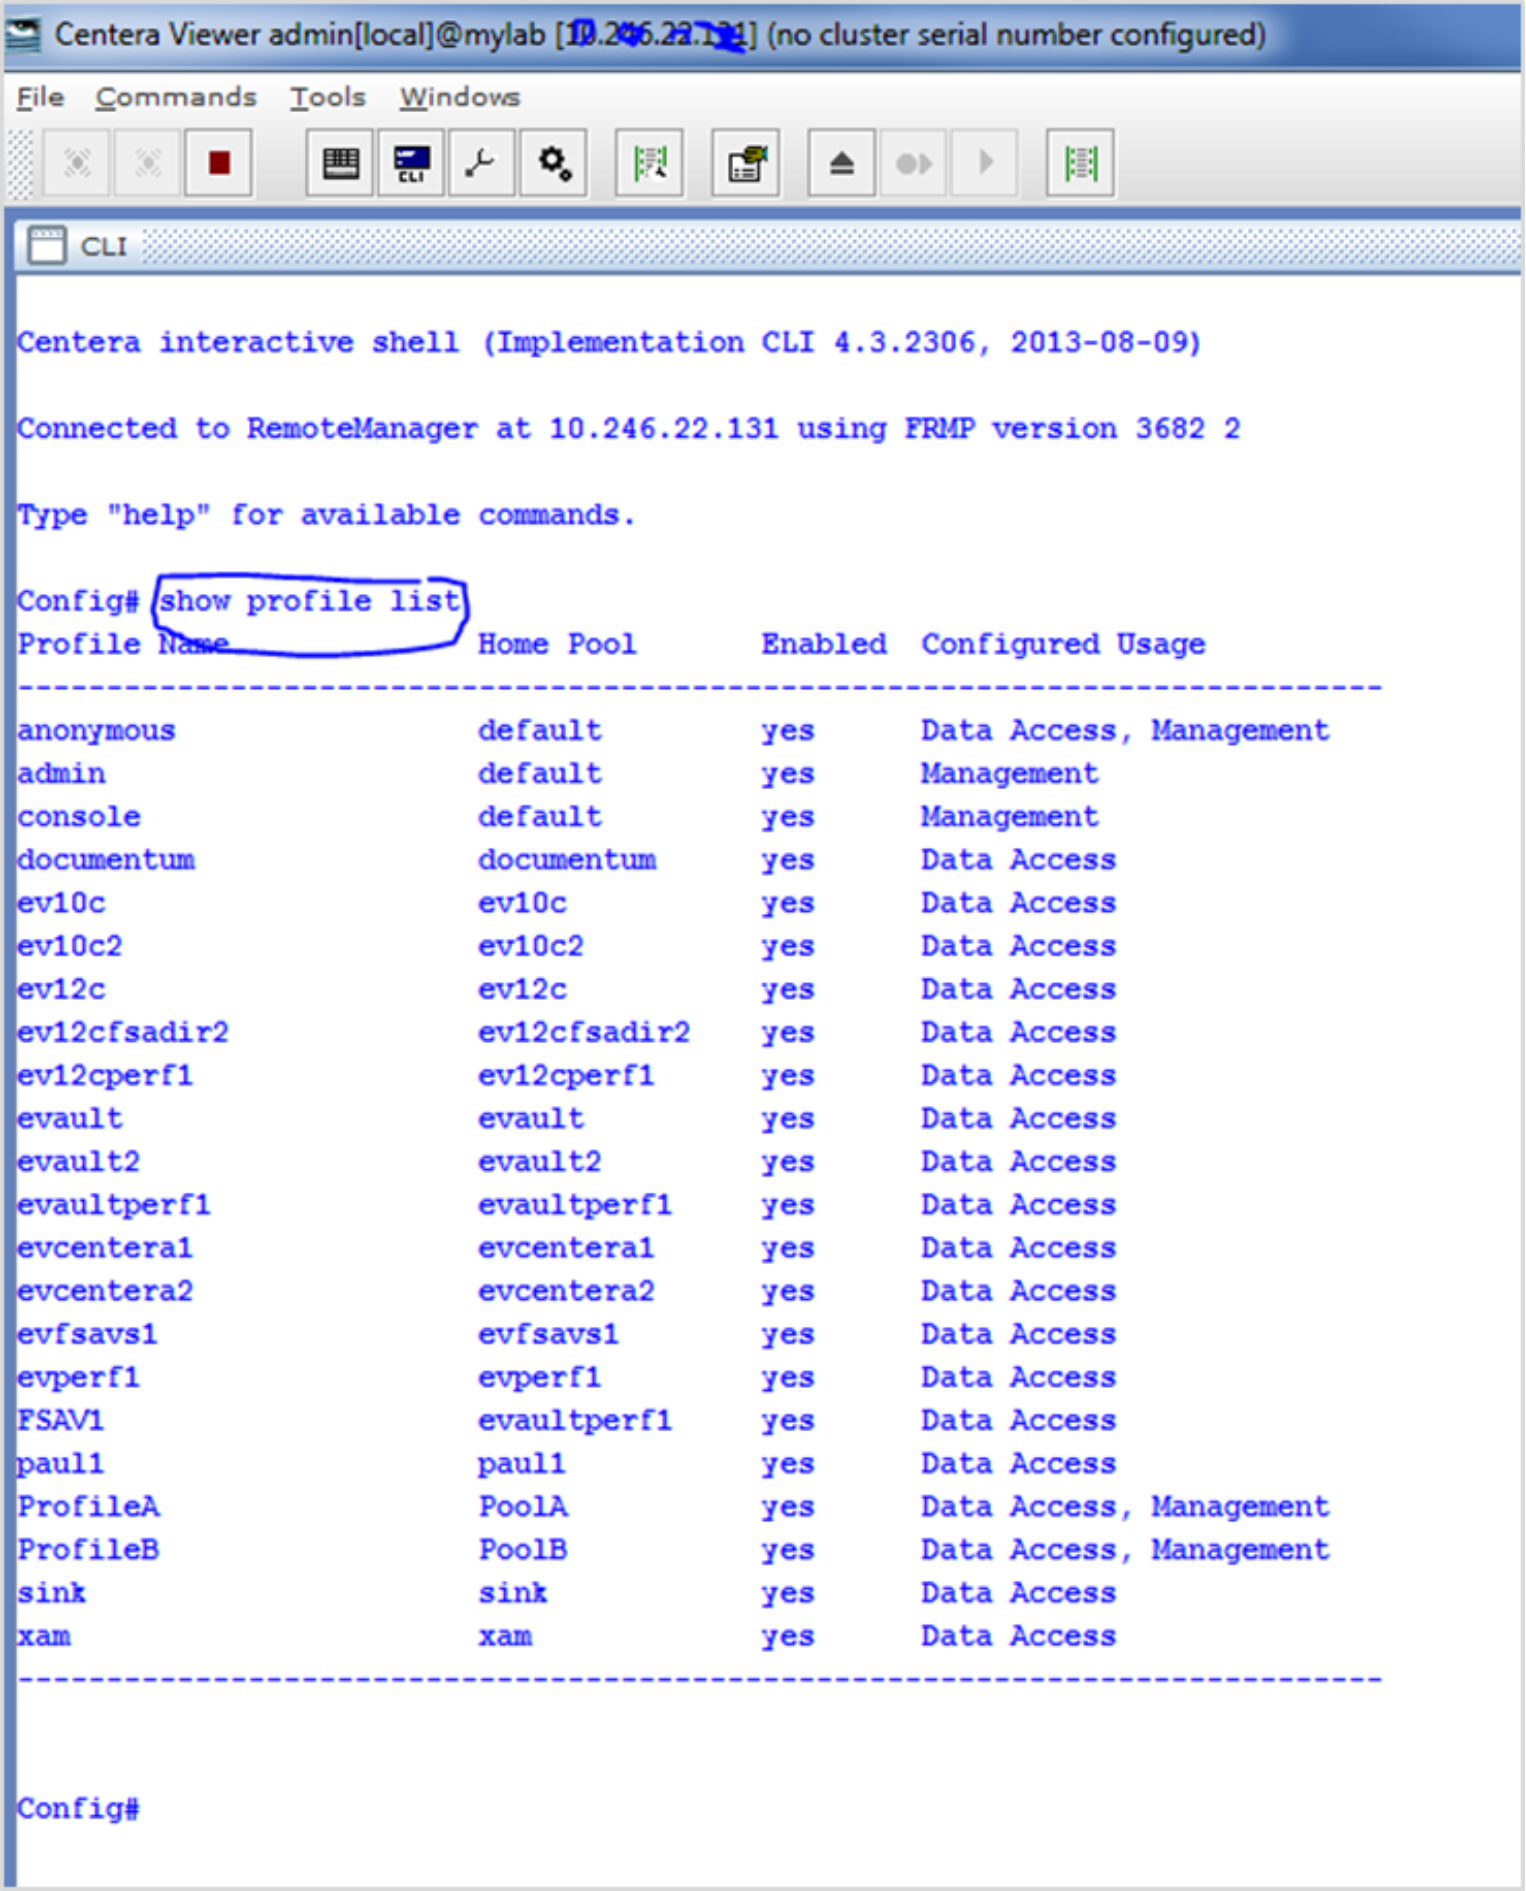The image size is (1526, 1891).
Task: Select the 'PoolA' home pool entry
Action: (x=523, y=1506)
